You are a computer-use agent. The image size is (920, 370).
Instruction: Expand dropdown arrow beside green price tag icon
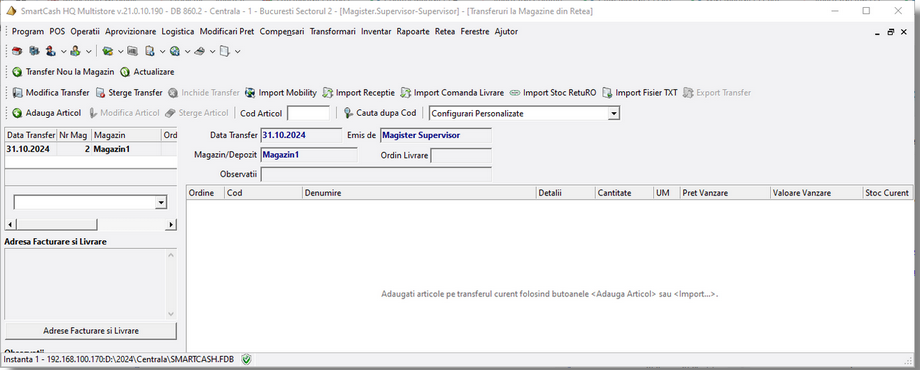[120, 52]
